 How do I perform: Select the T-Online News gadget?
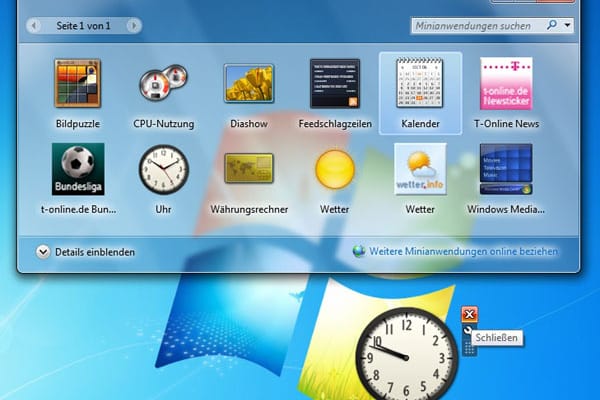coord(506,83)
